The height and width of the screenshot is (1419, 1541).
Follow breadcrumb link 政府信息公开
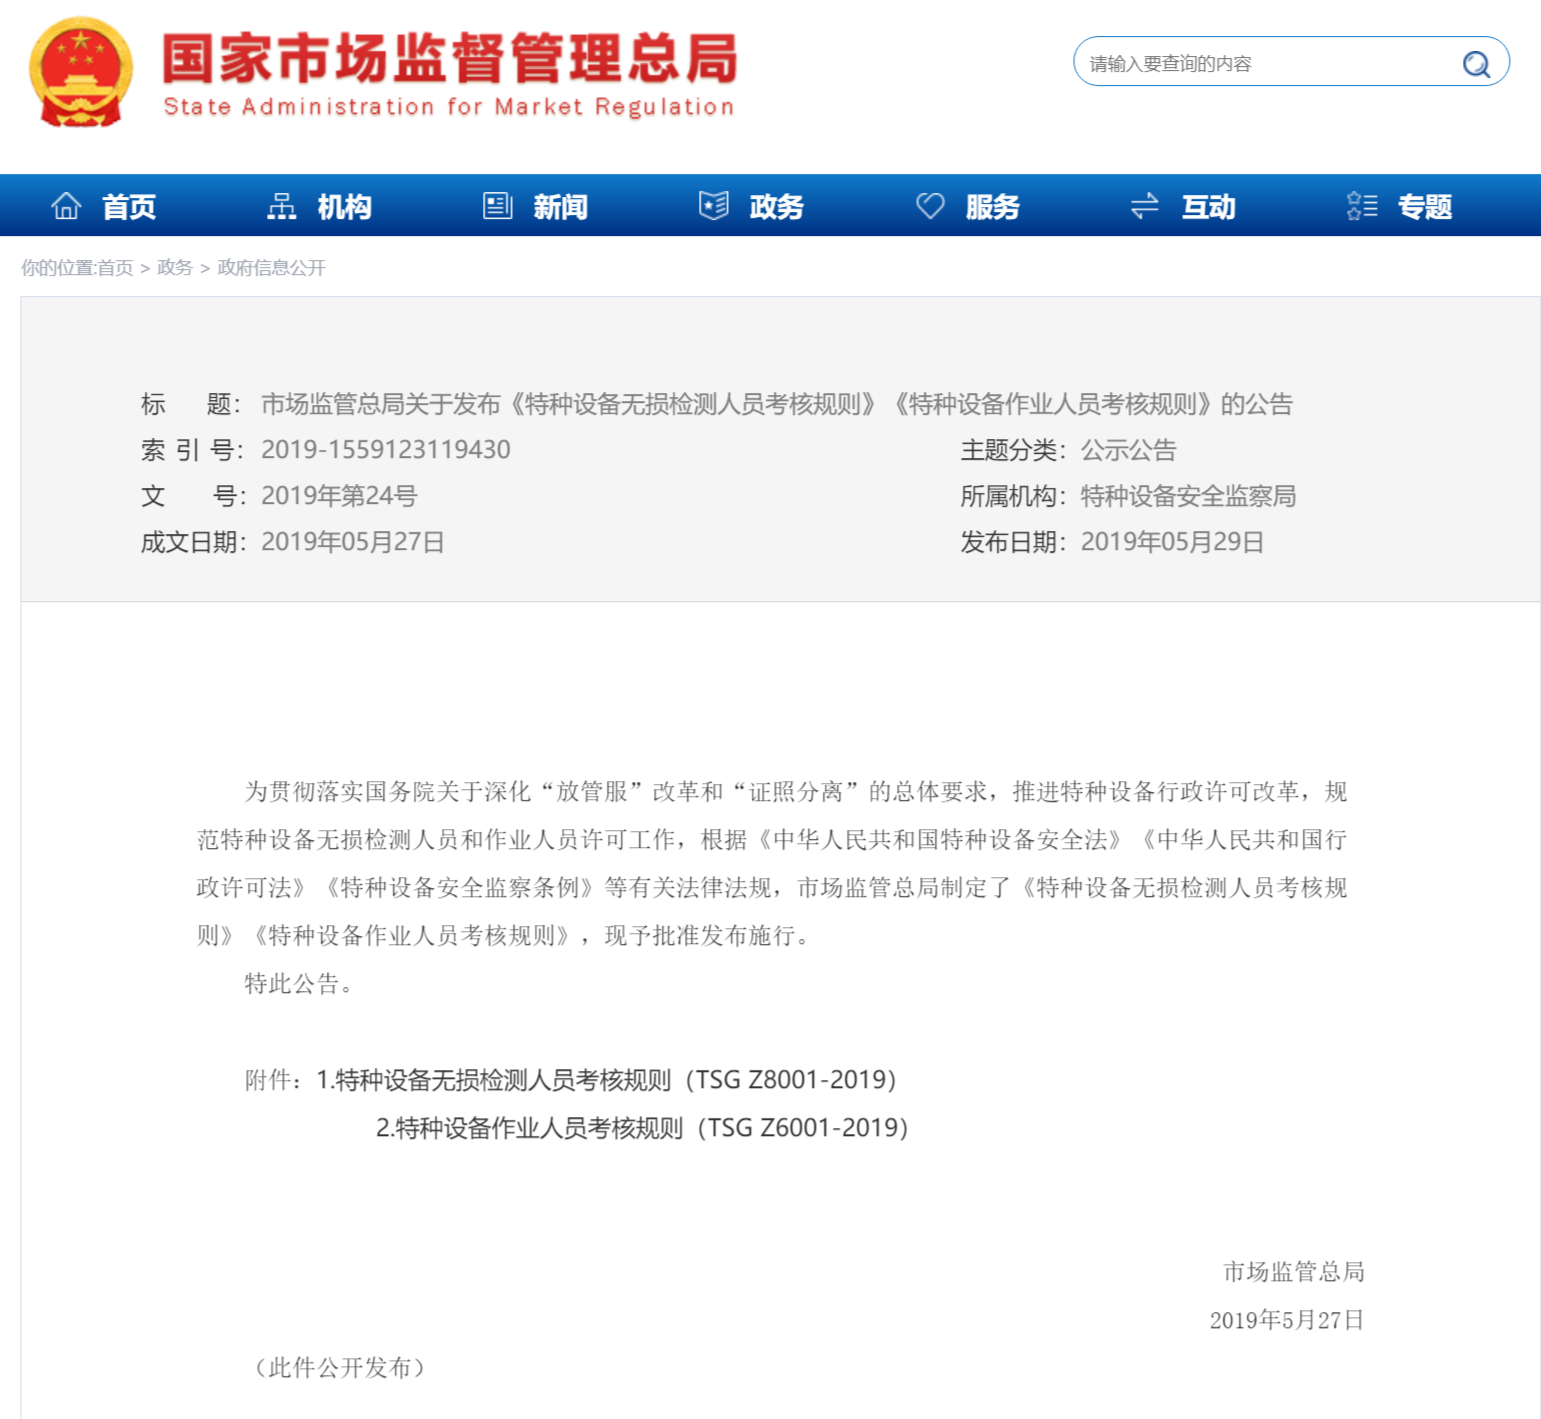pyautogui.click(x=272, y=268)
